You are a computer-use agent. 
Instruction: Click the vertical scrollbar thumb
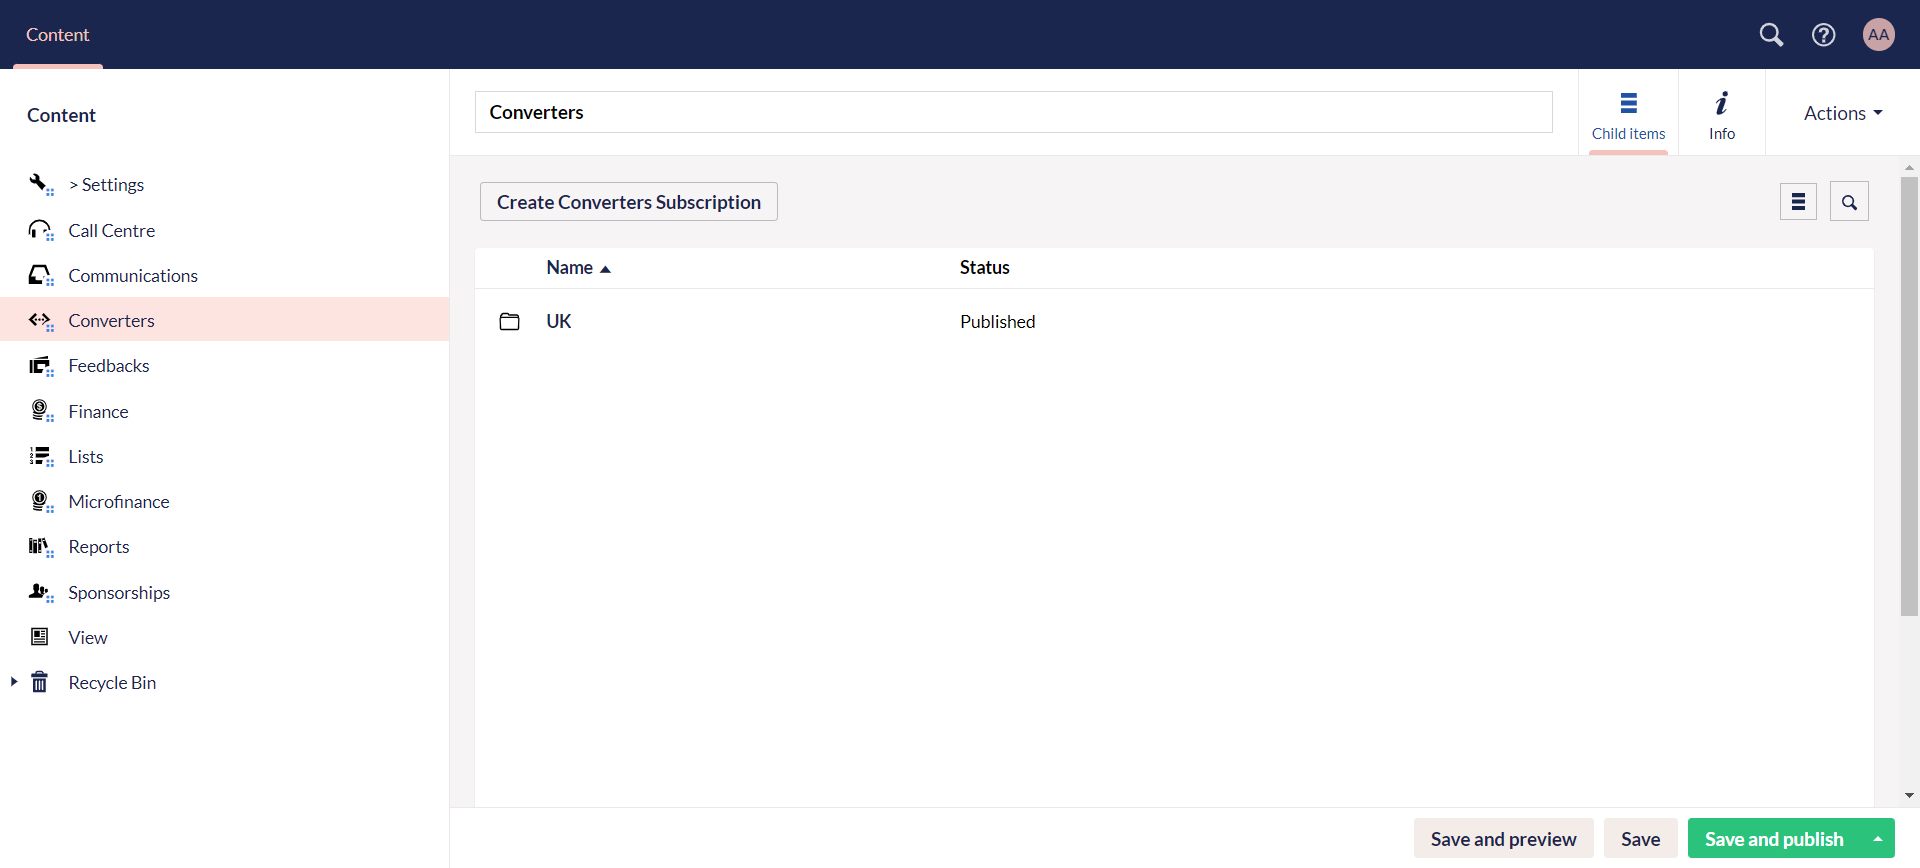point(1909,396)
